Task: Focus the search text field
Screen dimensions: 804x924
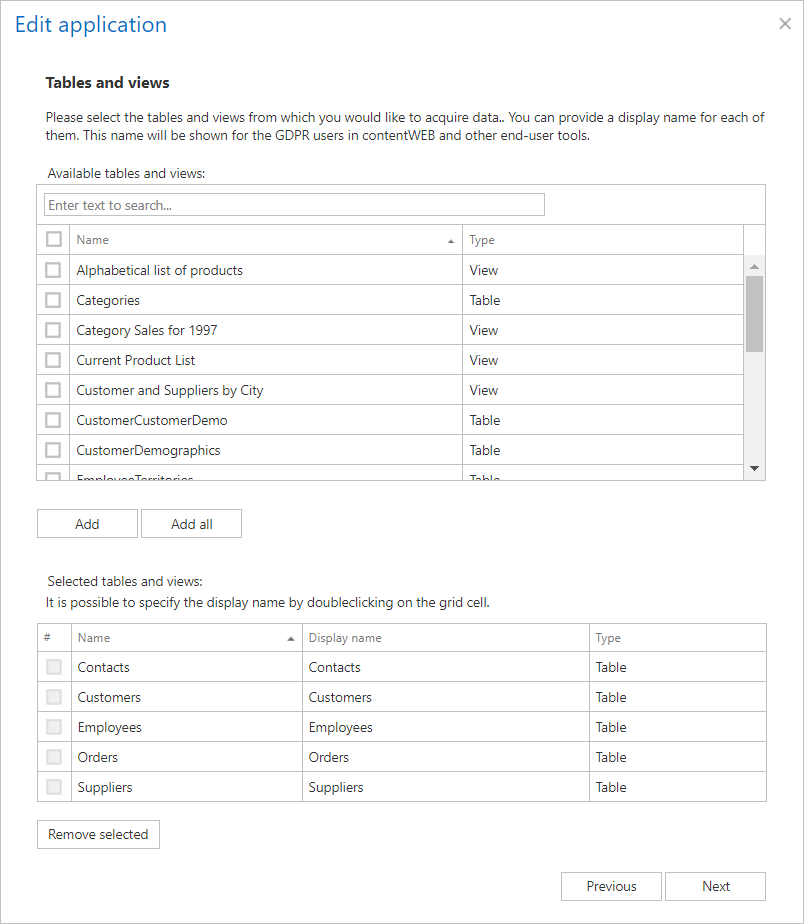Action: (x=294, y=205)
